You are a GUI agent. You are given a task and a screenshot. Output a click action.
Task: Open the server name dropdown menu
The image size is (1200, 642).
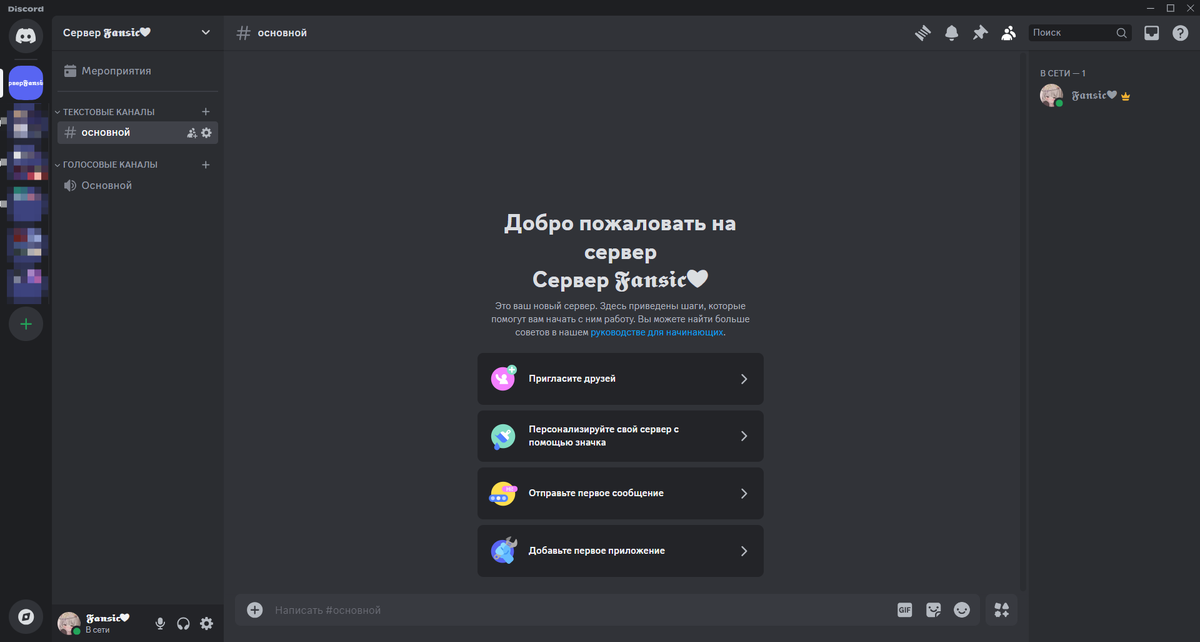point(206,32)
